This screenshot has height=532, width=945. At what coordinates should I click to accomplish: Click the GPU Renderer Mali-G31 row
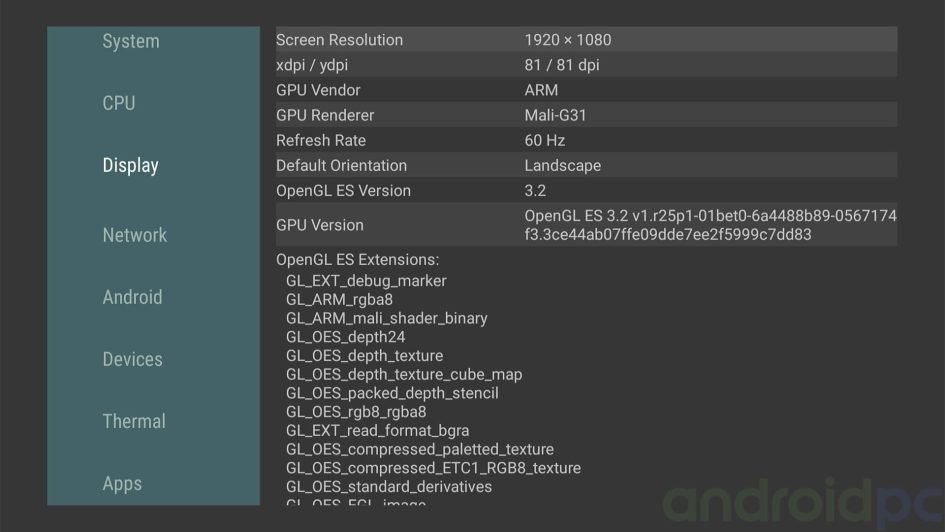585,115
